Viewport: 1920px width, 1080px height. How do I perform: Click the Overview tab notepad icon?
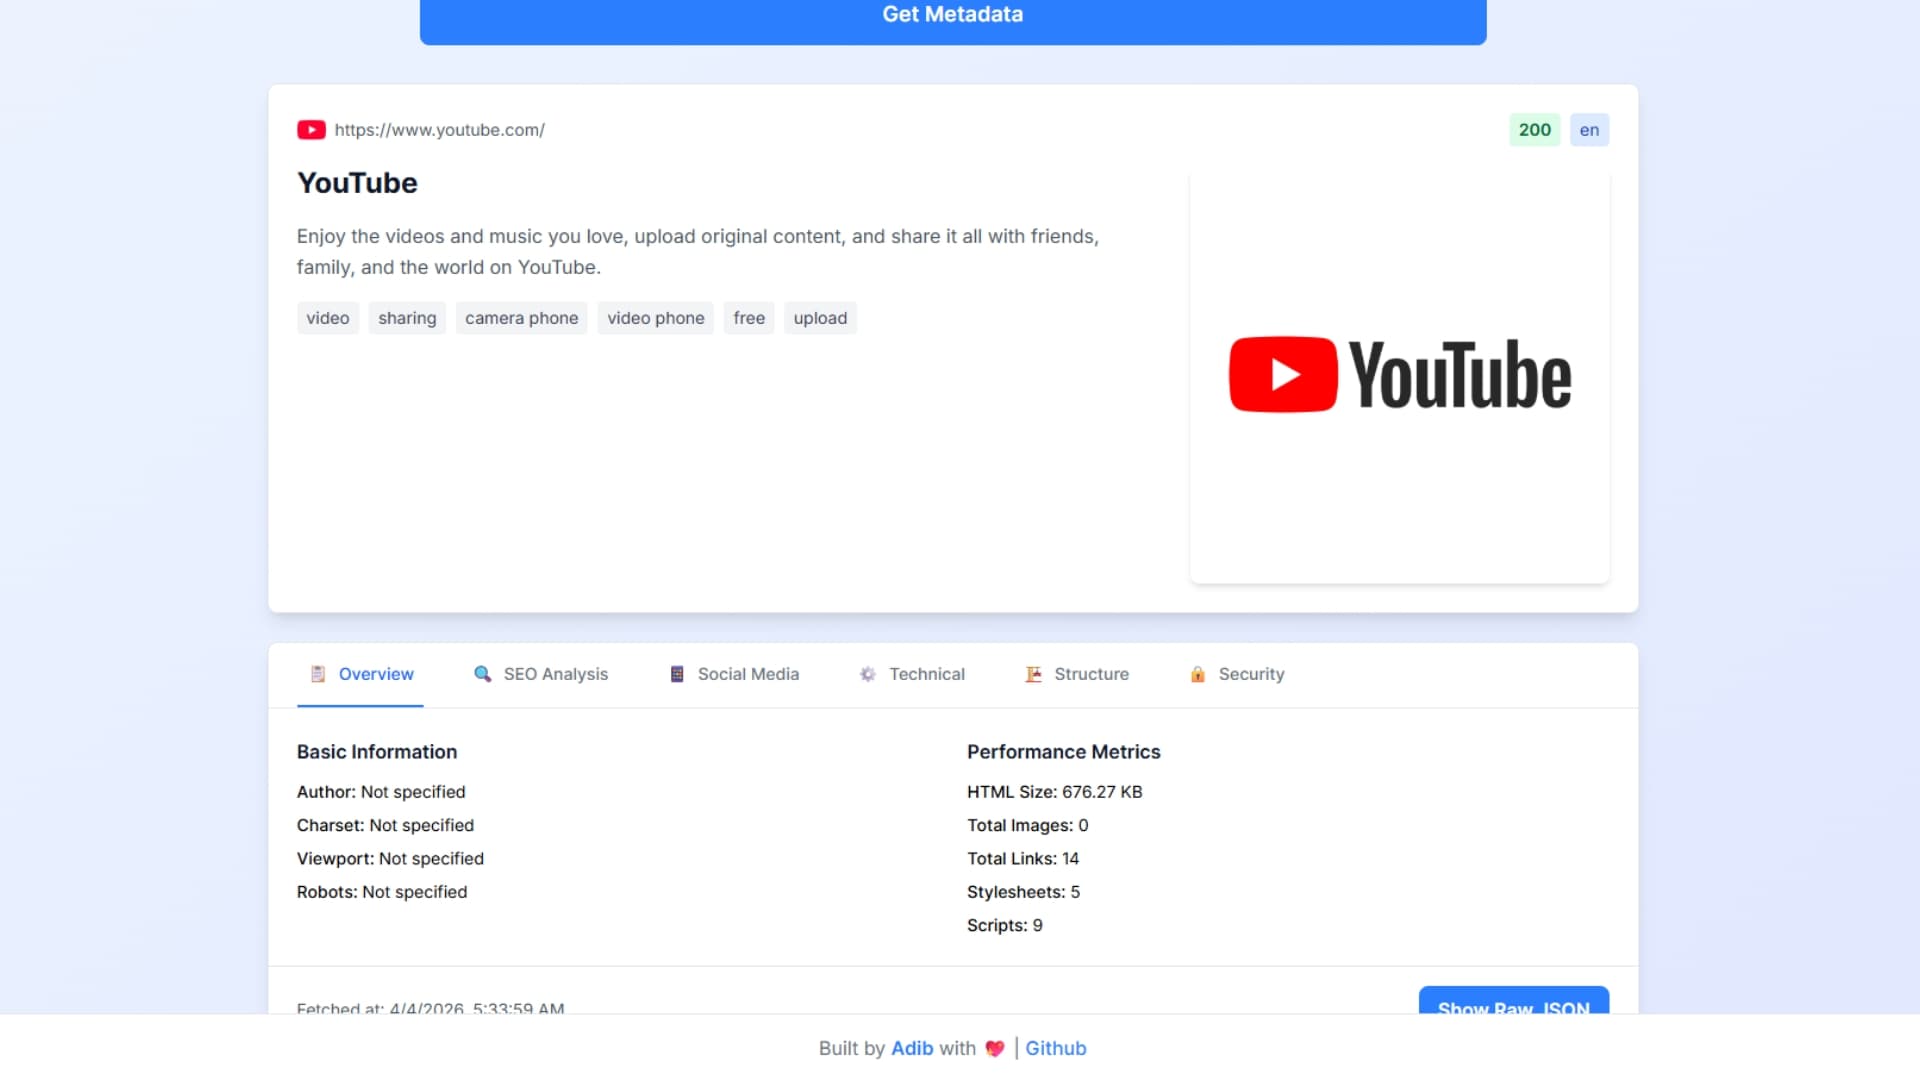click(x=318, y=674)
